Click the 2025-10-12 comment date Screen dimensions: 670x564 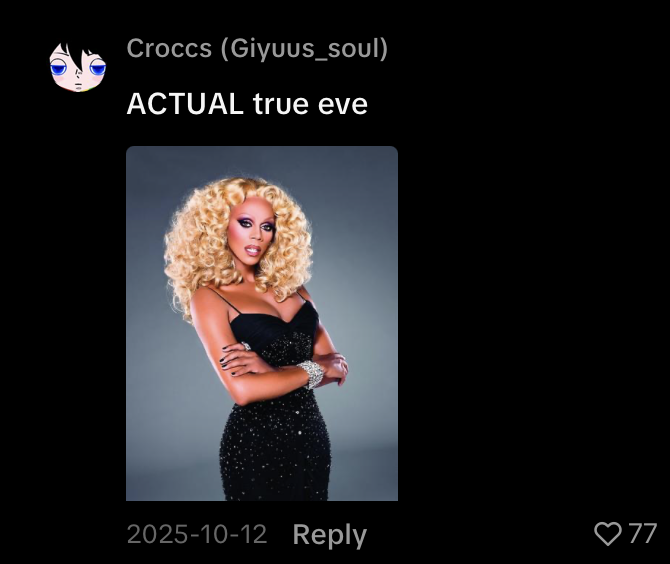(x=197, y=534)
